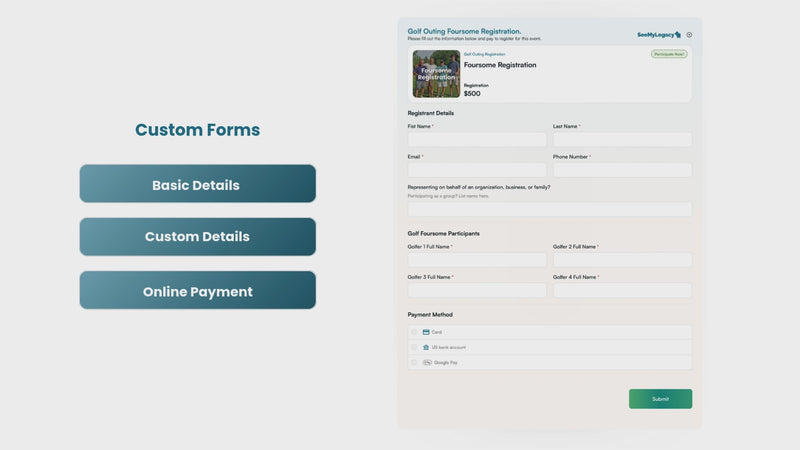Click the circular settings icon beside SeeMyLegacy
This screenshot has width=800, height=450.
689,35
